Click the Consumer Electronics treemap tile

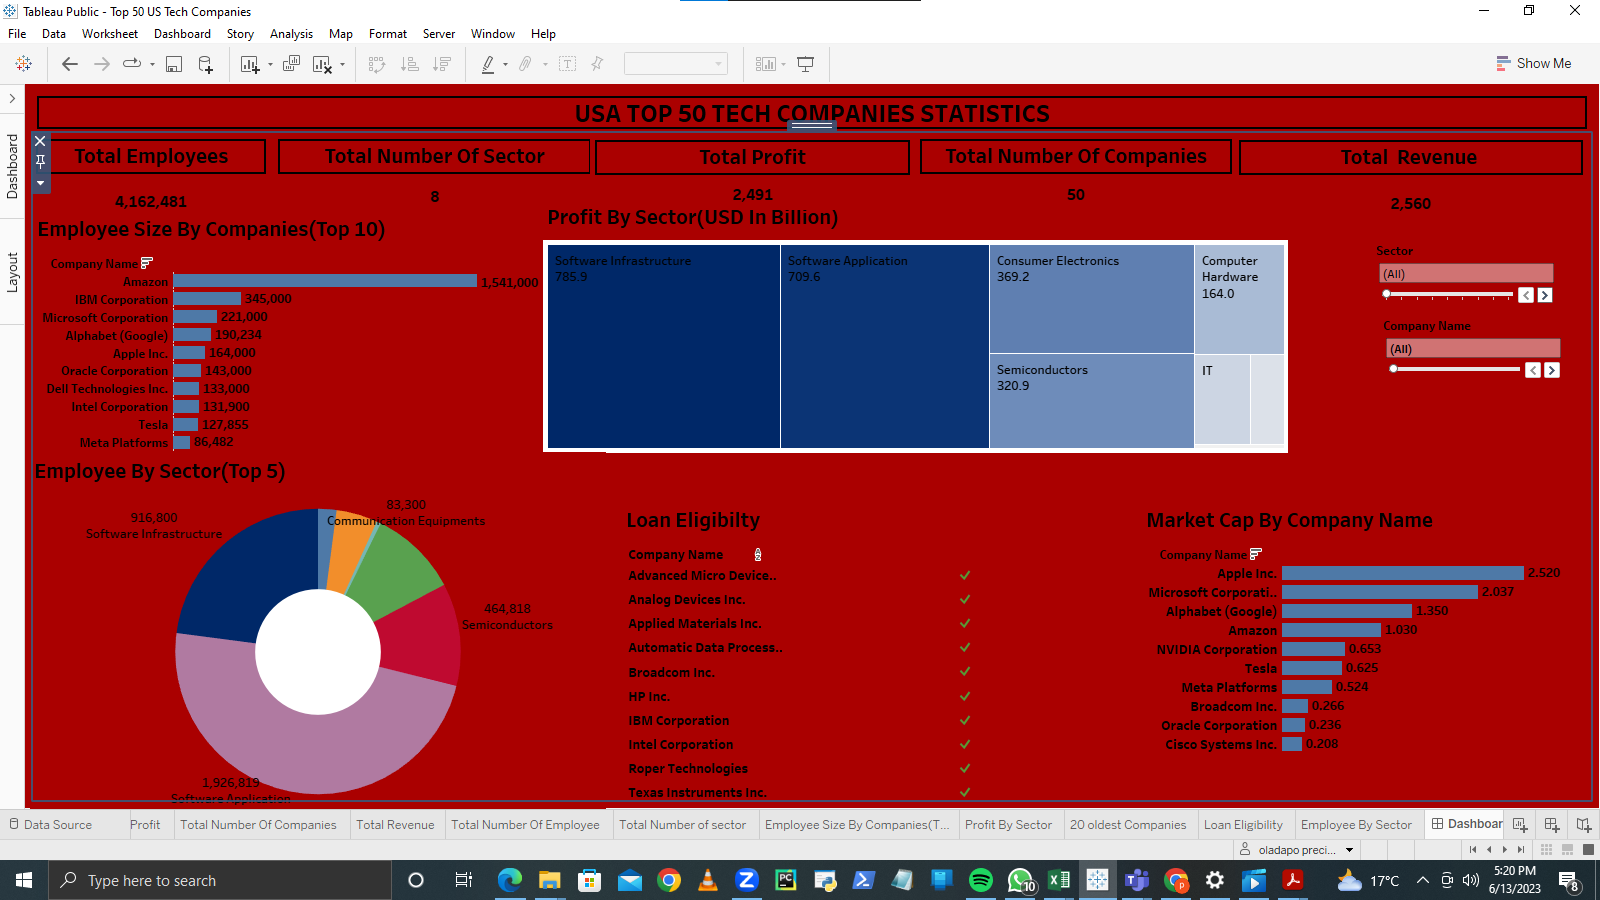1092,299
